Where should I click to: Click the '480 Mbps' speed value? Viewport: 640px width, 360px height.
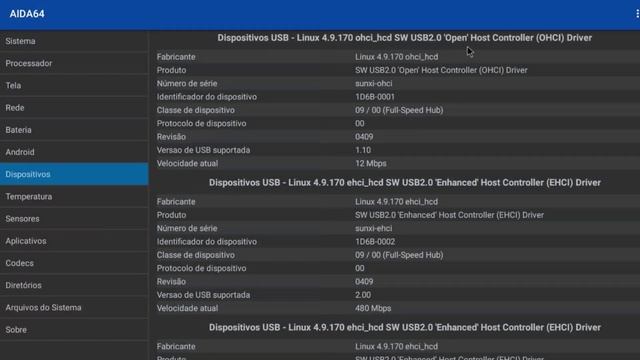373,308
